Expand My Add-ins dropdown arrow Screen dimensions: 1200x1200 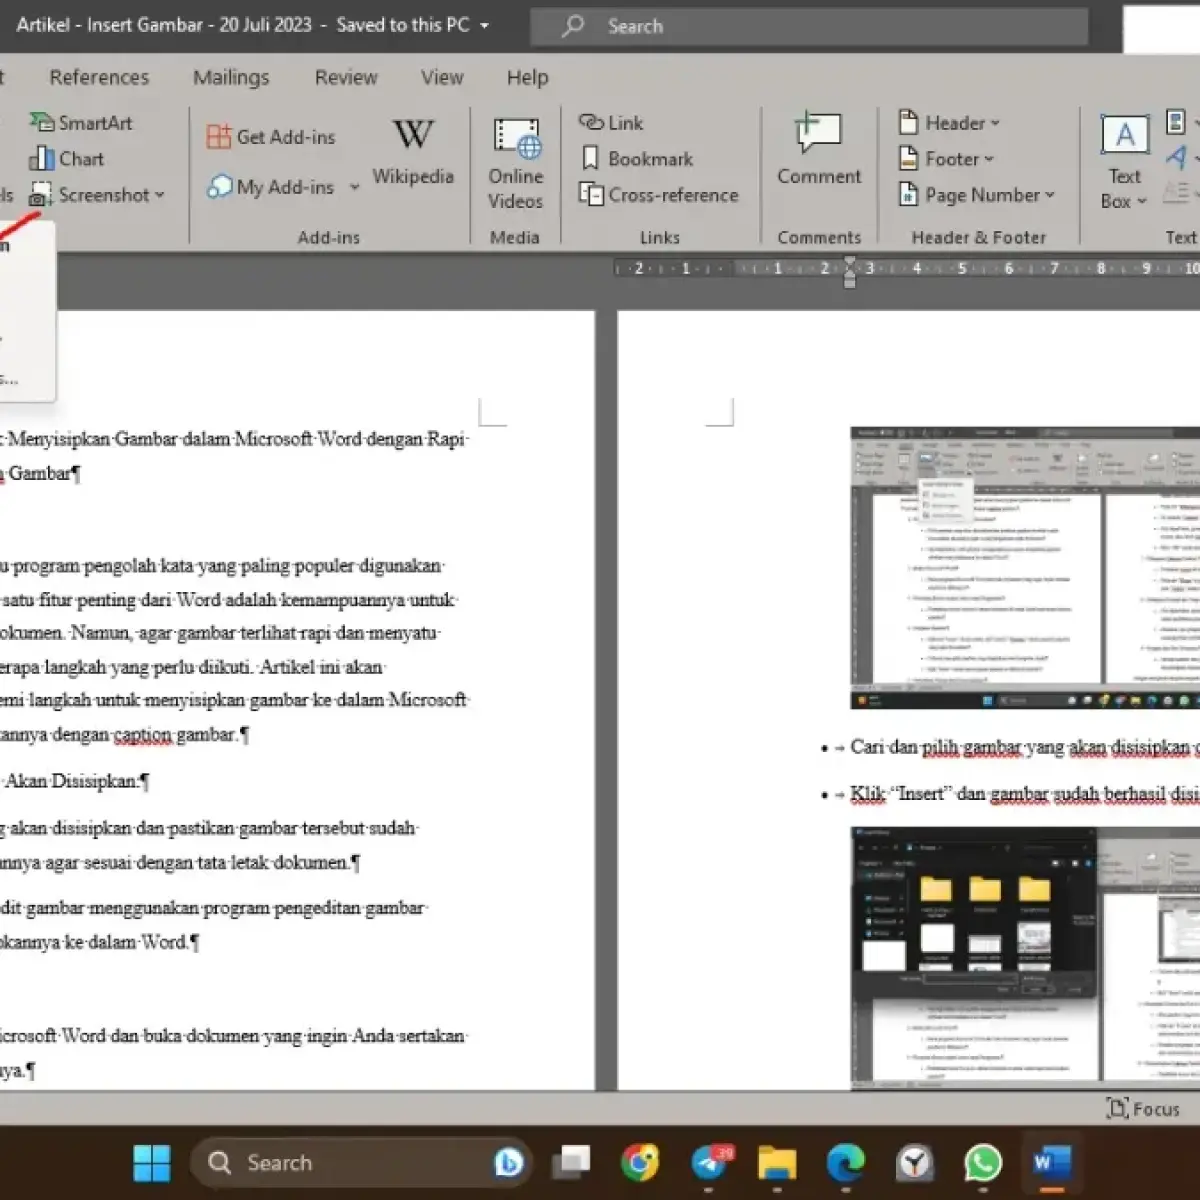point(354,187)
